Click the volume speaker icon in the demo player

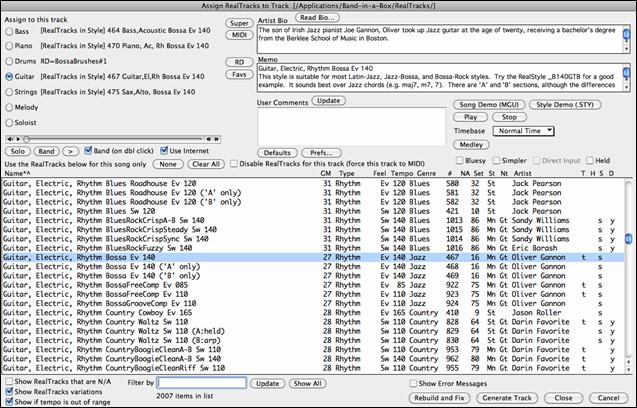[x=10, y=139]
